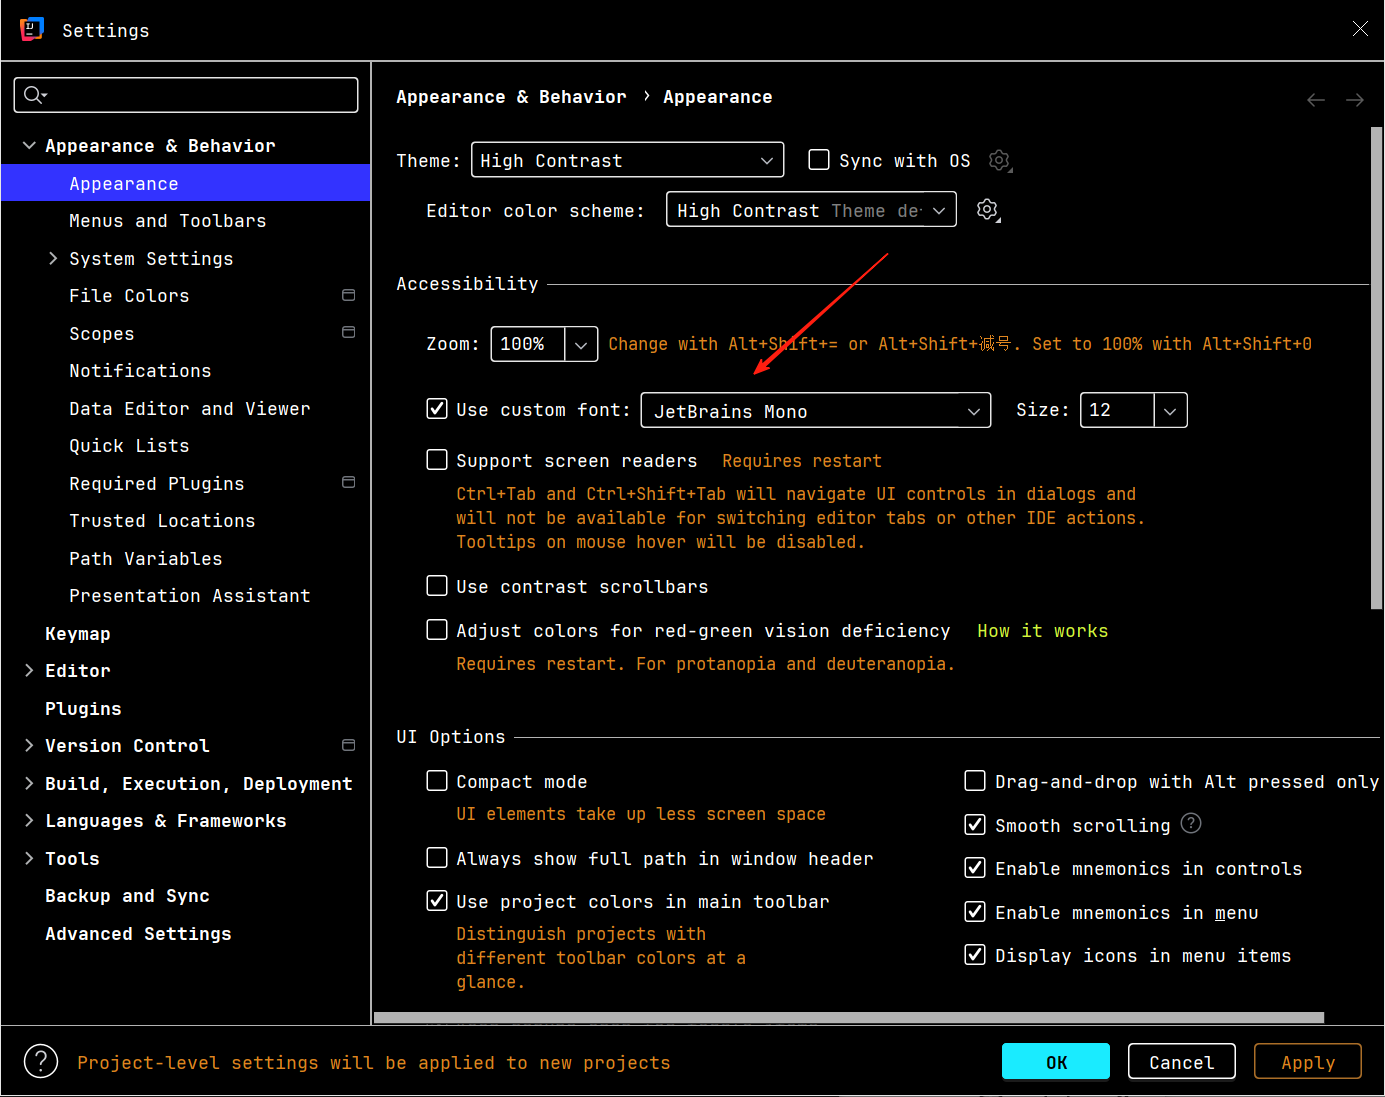
Task: Open the help question mark at bottom left
Action: click(x=41, y=1061)
